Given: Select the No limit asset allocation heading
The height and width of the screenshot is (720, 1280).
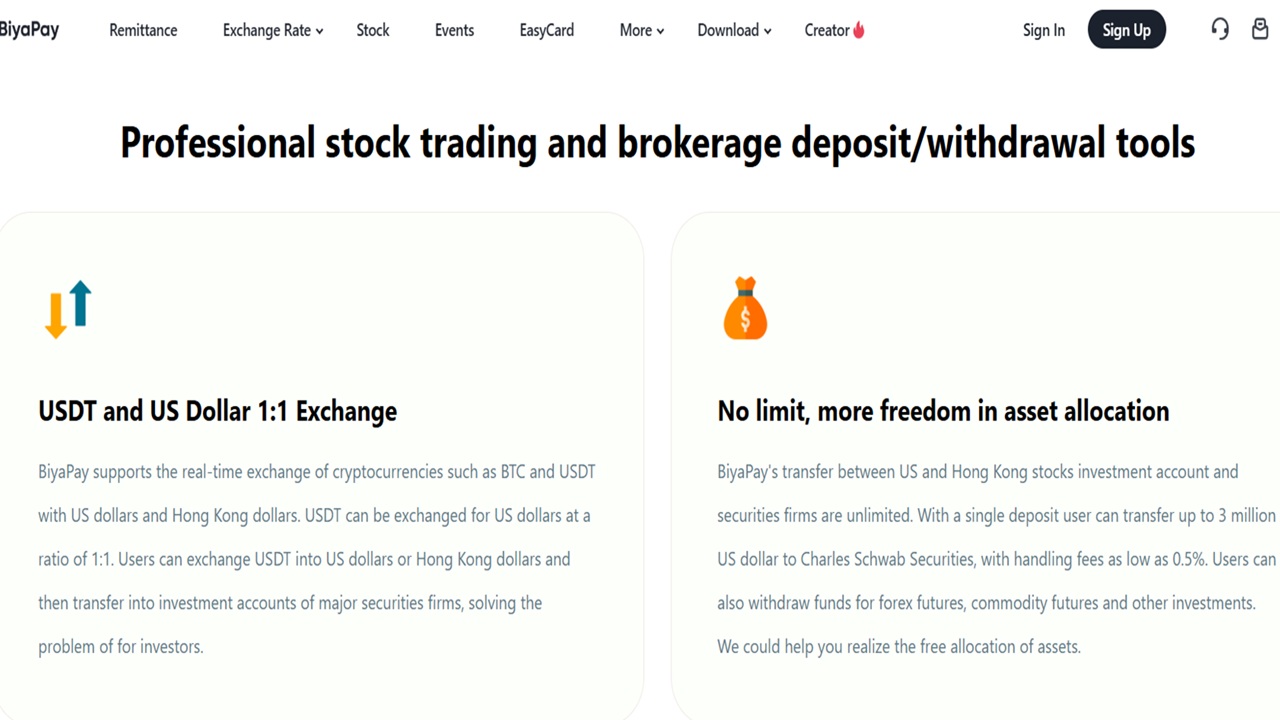Looking at the screenshot, I should (943, 411).
